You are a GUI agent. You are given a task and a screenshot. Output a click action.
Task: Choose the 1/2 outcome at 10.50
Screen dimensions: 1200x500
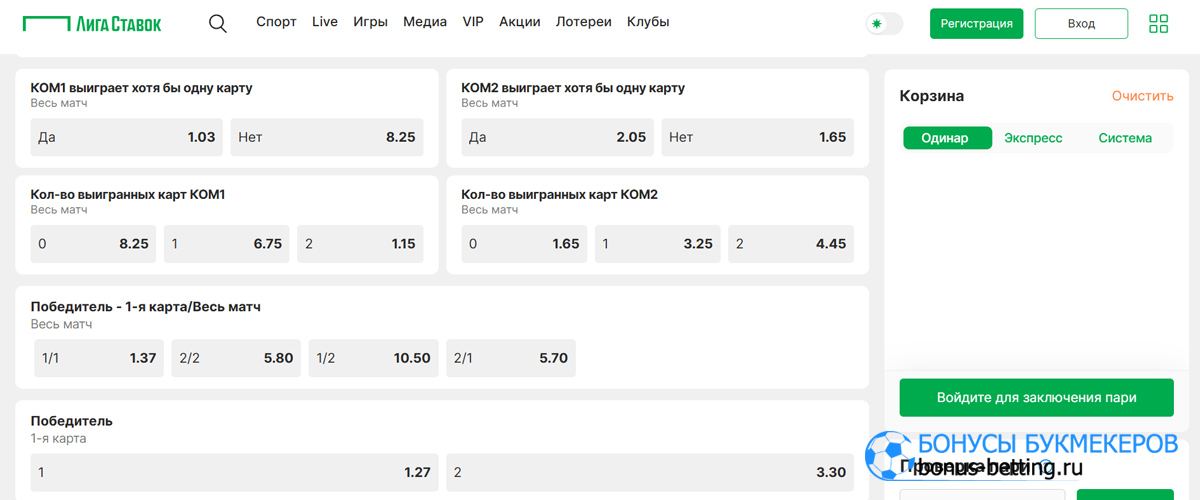point(374,358)
